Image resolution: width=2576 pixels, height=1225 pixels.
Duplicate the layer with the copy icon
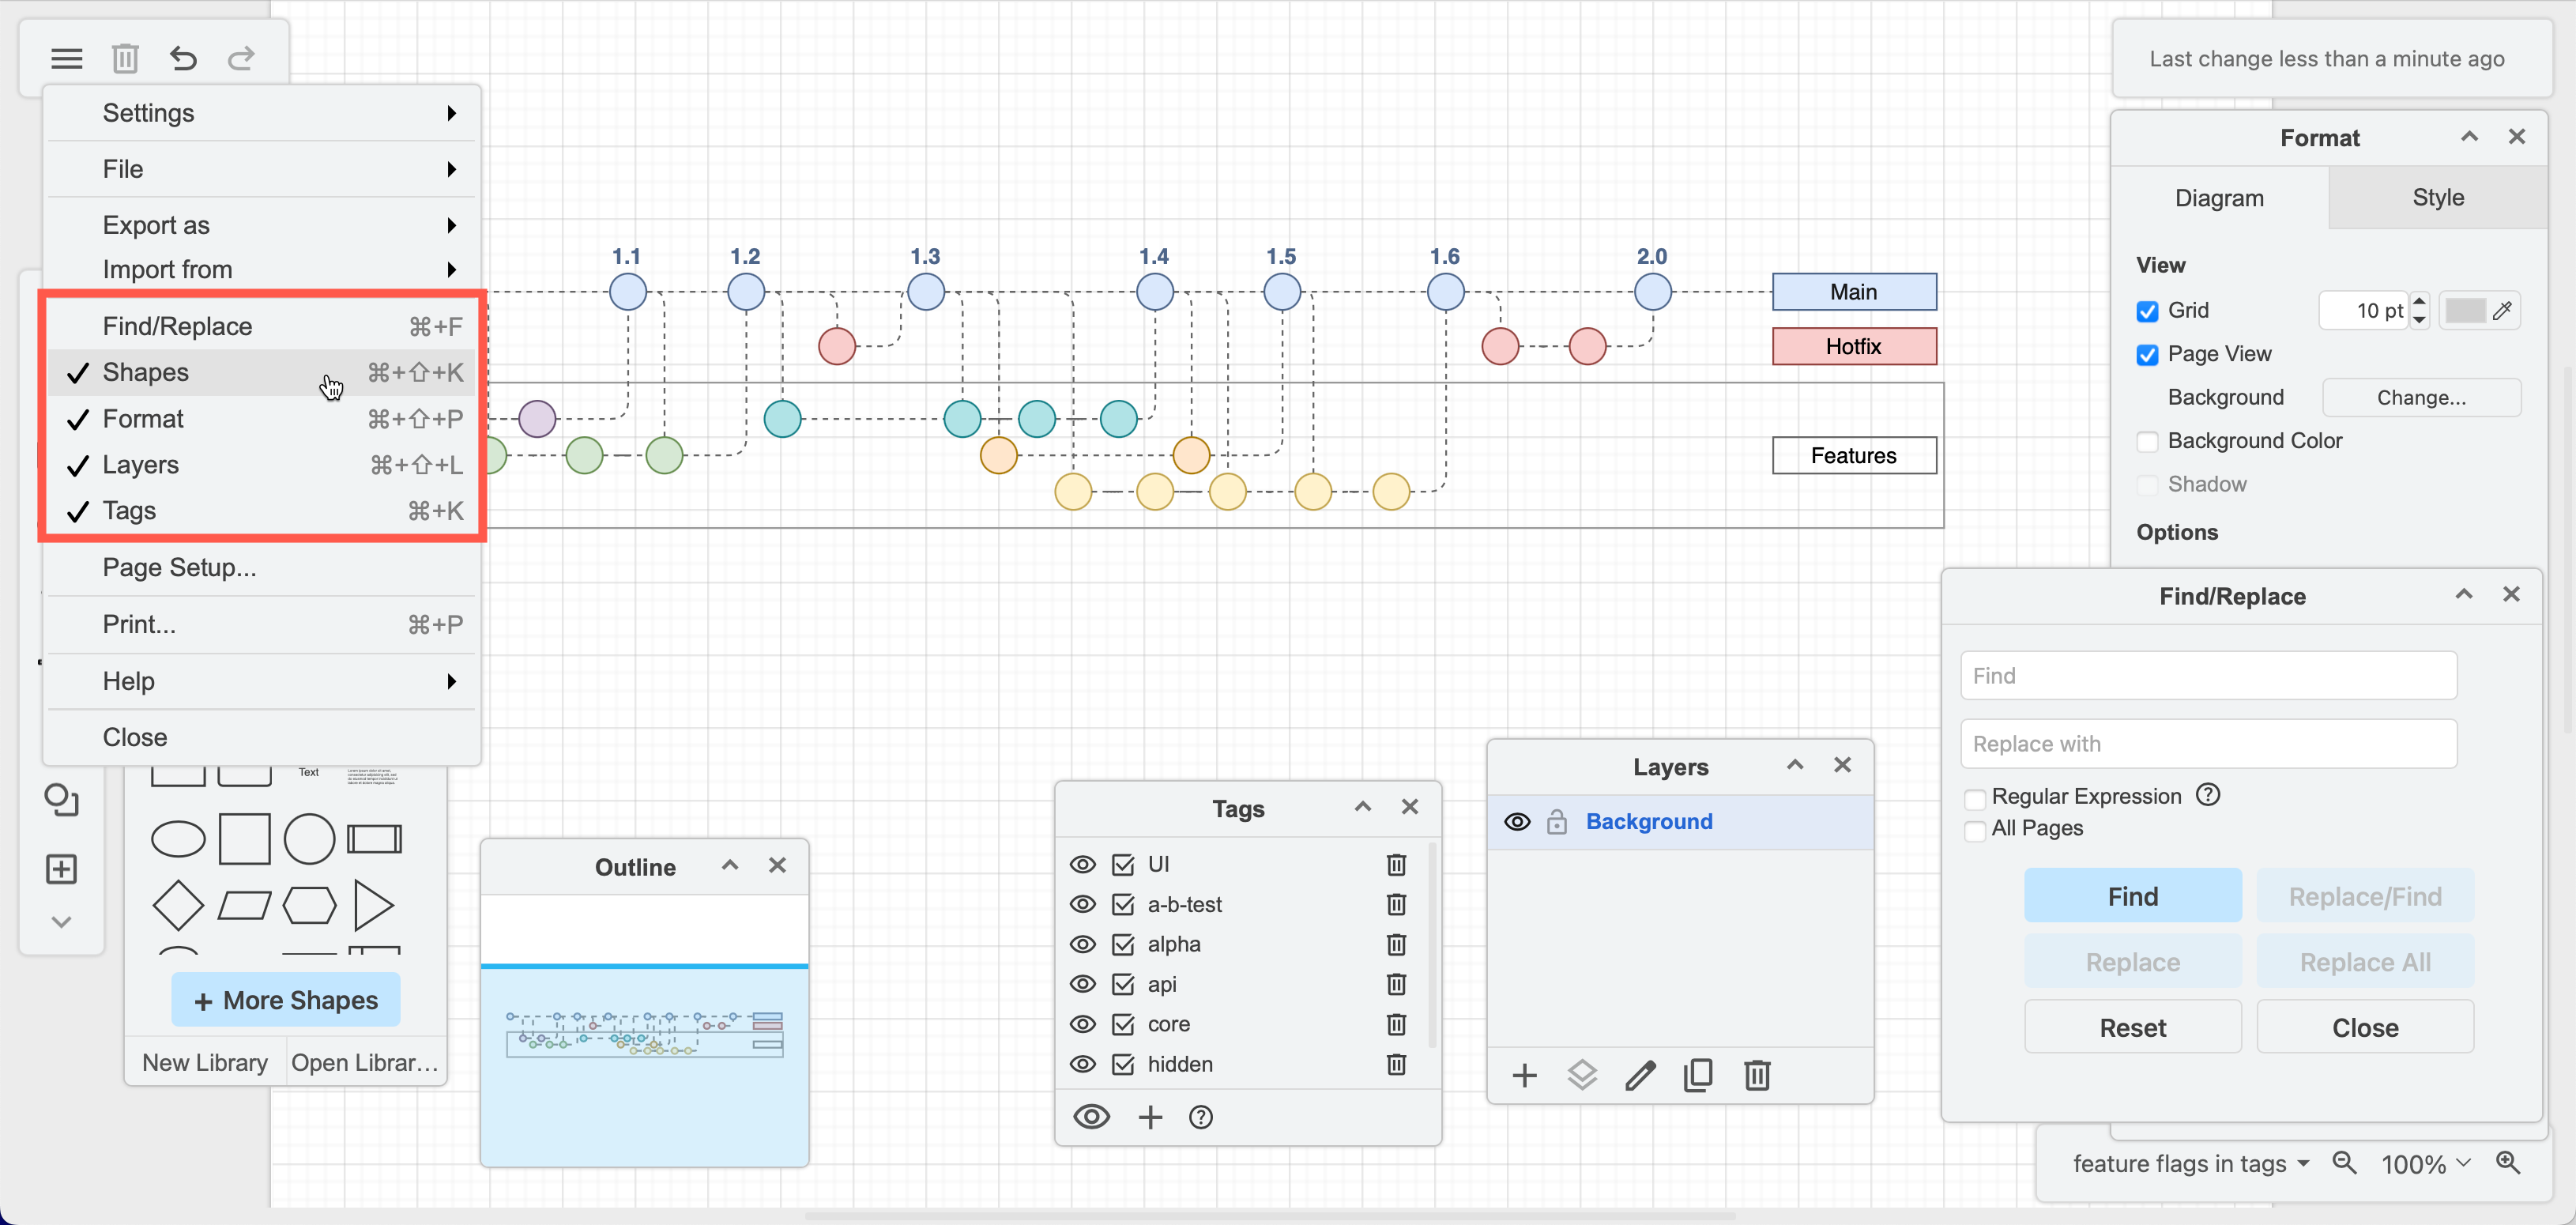1698,1075
